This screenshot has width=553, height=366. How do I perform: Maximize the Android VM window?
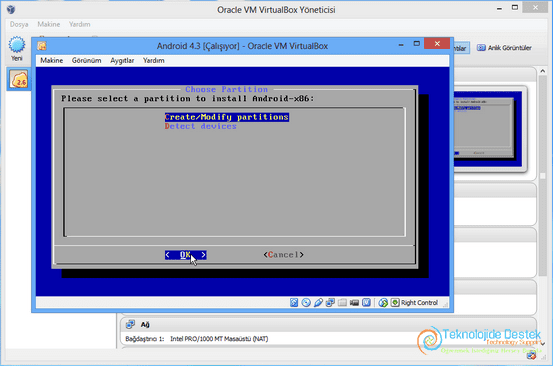click(x=417, y=44)
